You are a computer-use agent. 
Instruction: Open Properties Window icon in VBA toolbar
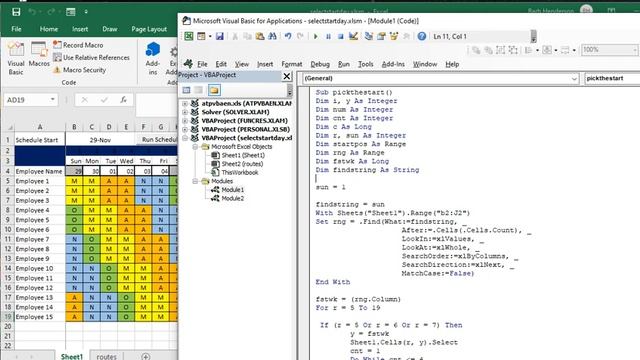381,36
